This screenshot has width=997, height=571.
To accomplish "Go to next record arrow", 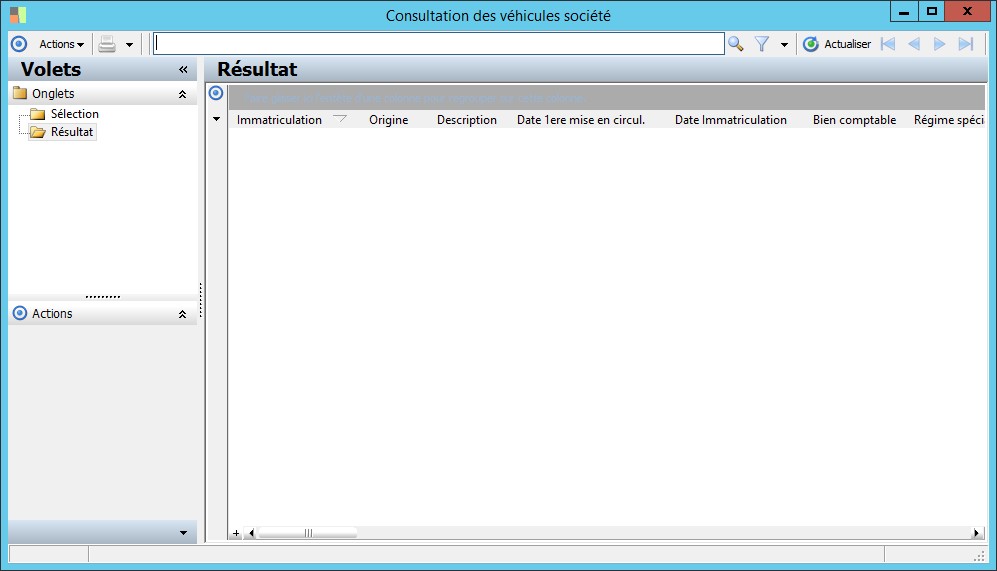I will pos(939,44).
